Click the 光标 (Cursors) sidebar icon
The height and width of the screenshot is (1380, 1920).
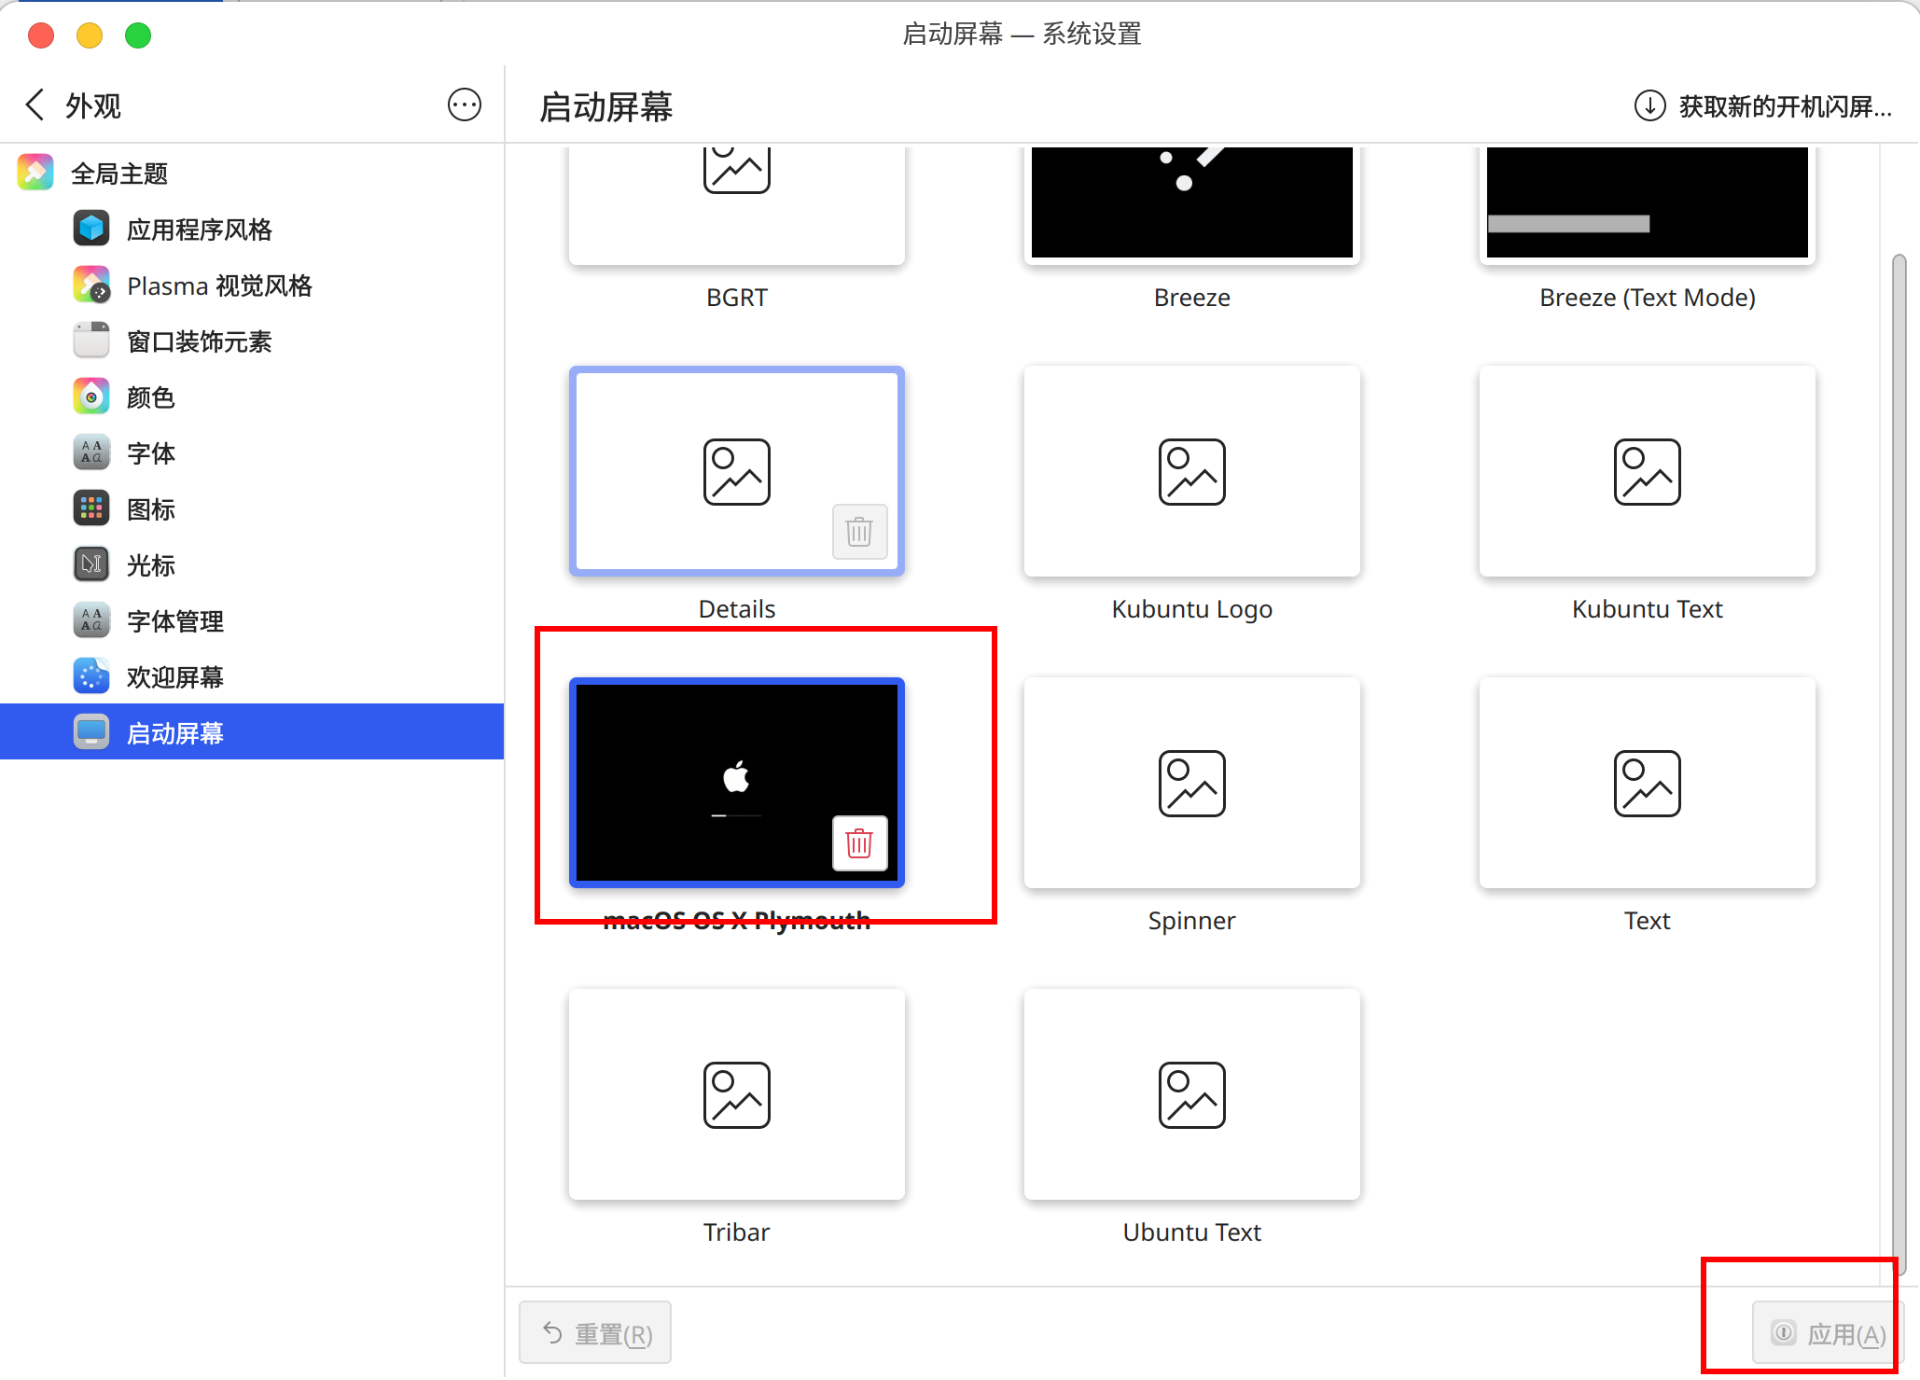pyautogui.click(x=91, y=564)
